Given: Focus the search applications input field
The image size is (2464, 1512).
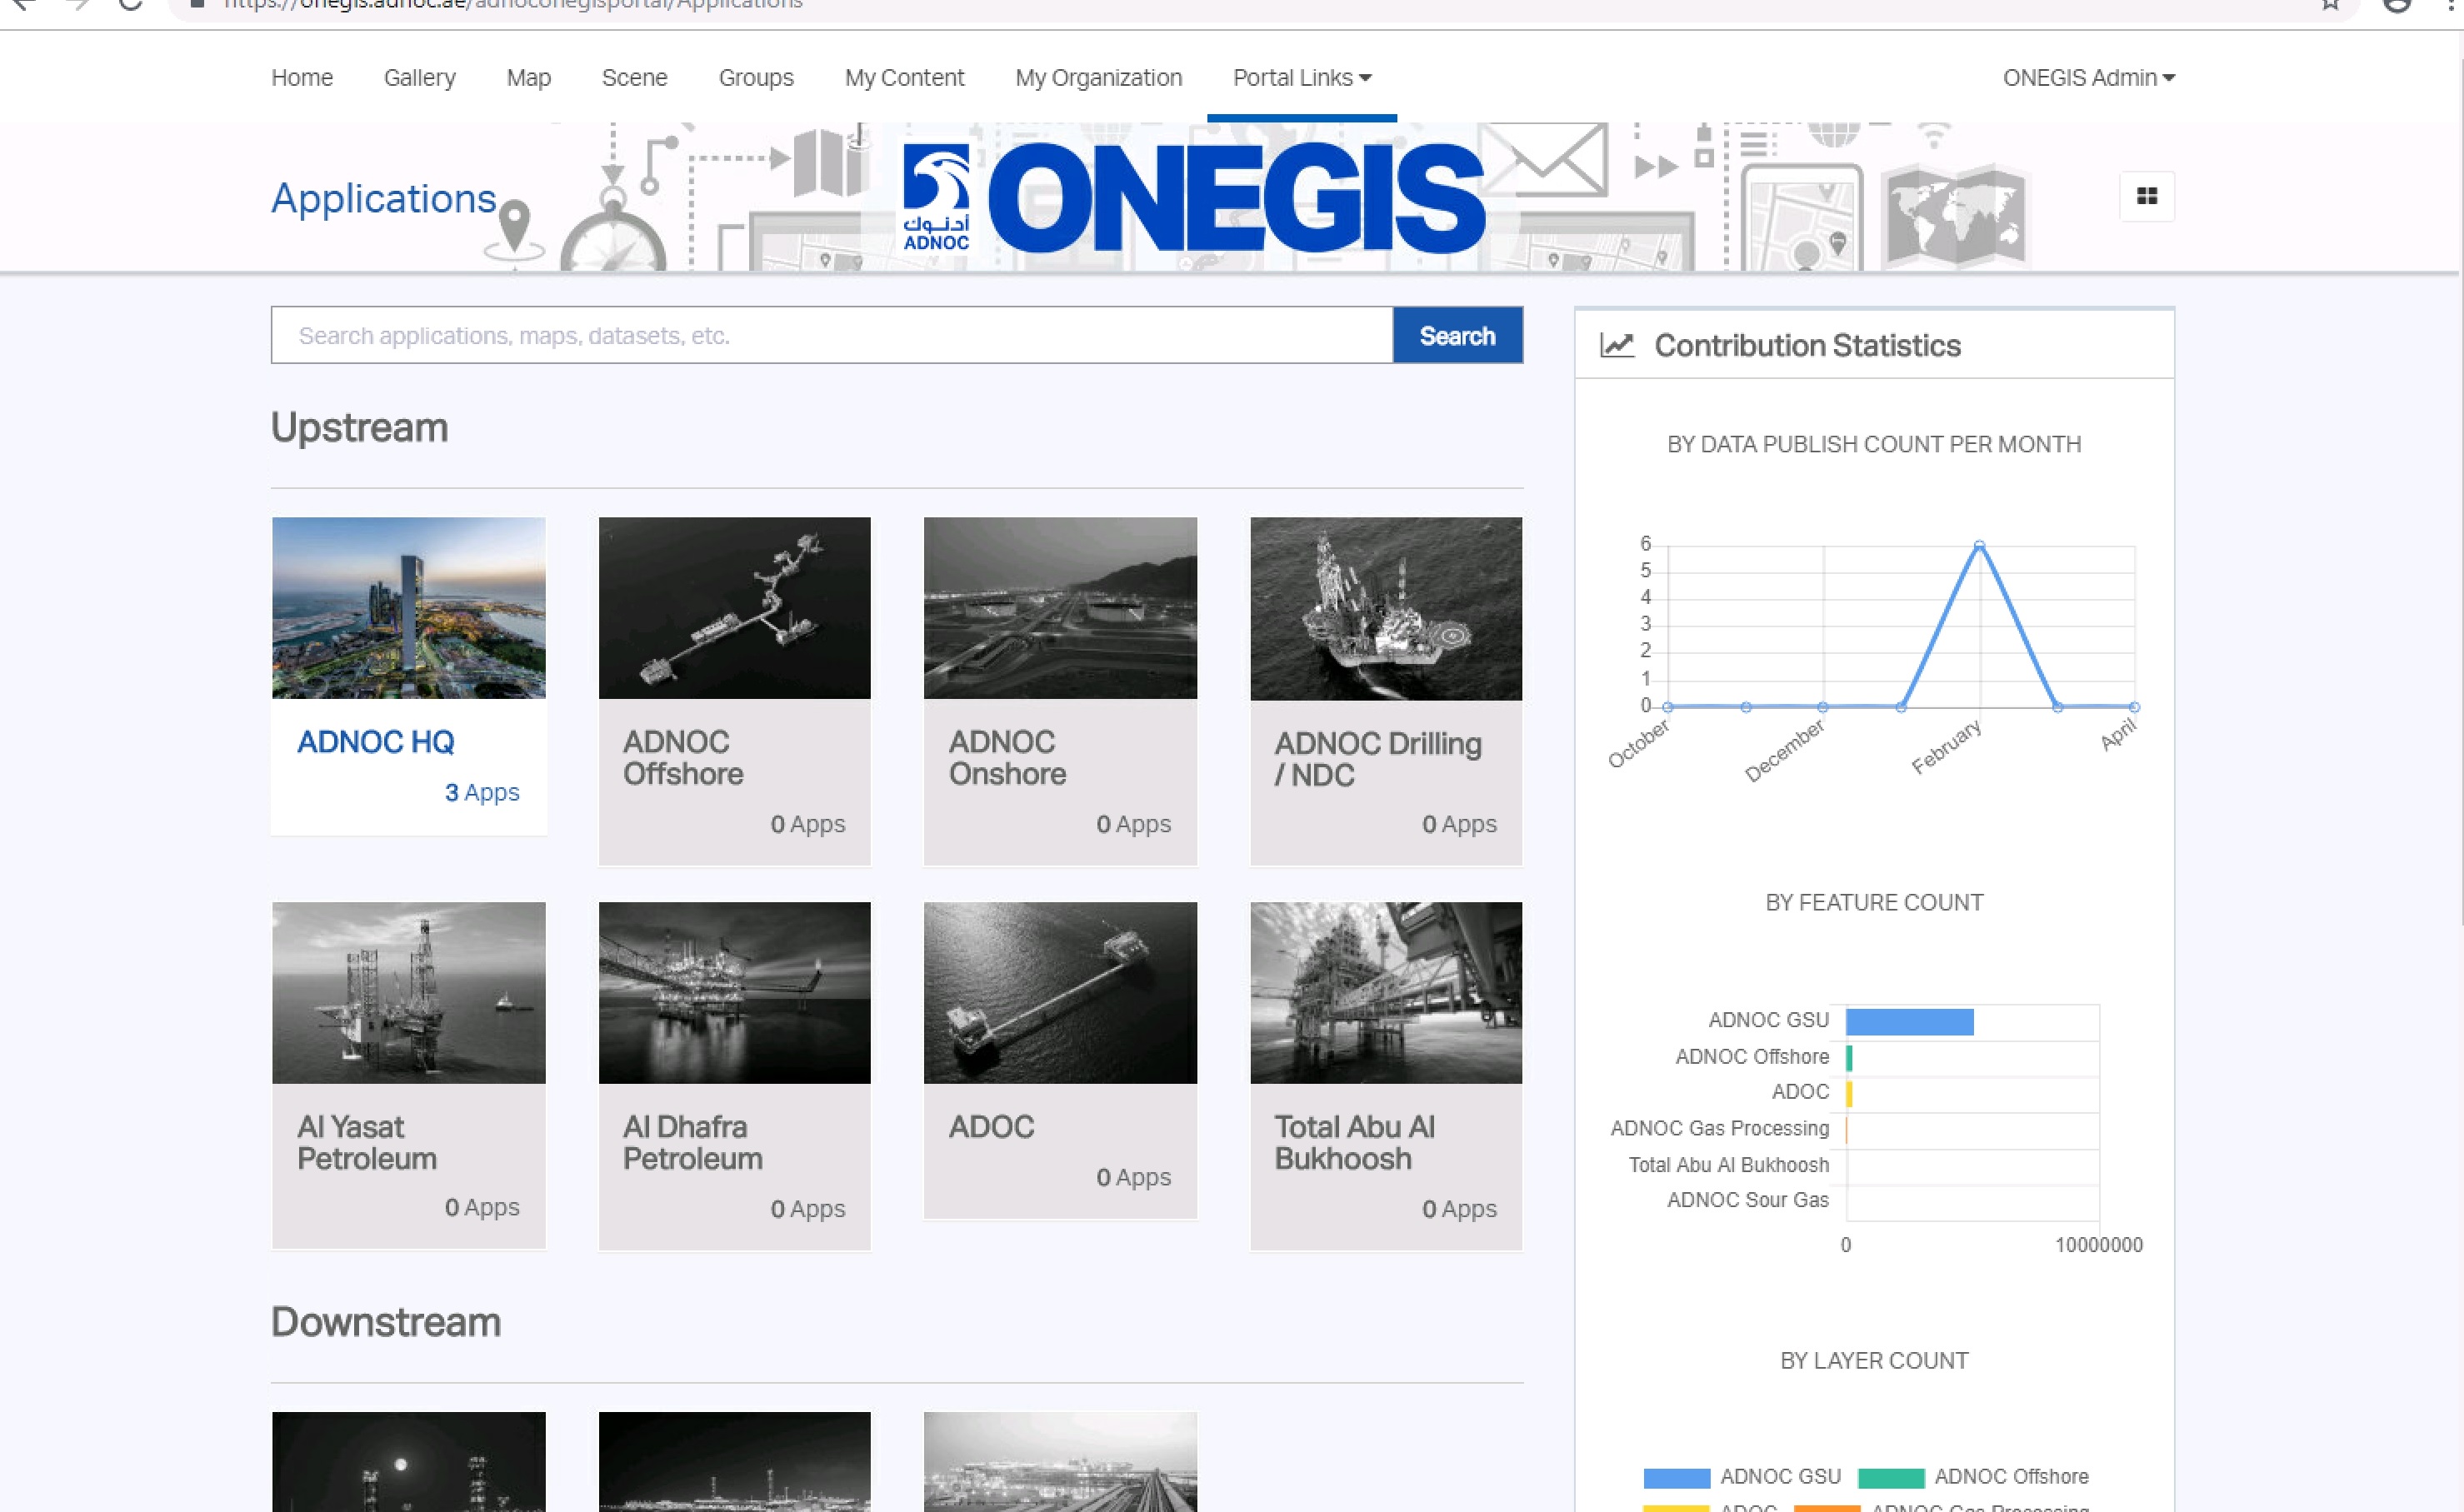Looking at the screenshot, I should pos(830,335).
